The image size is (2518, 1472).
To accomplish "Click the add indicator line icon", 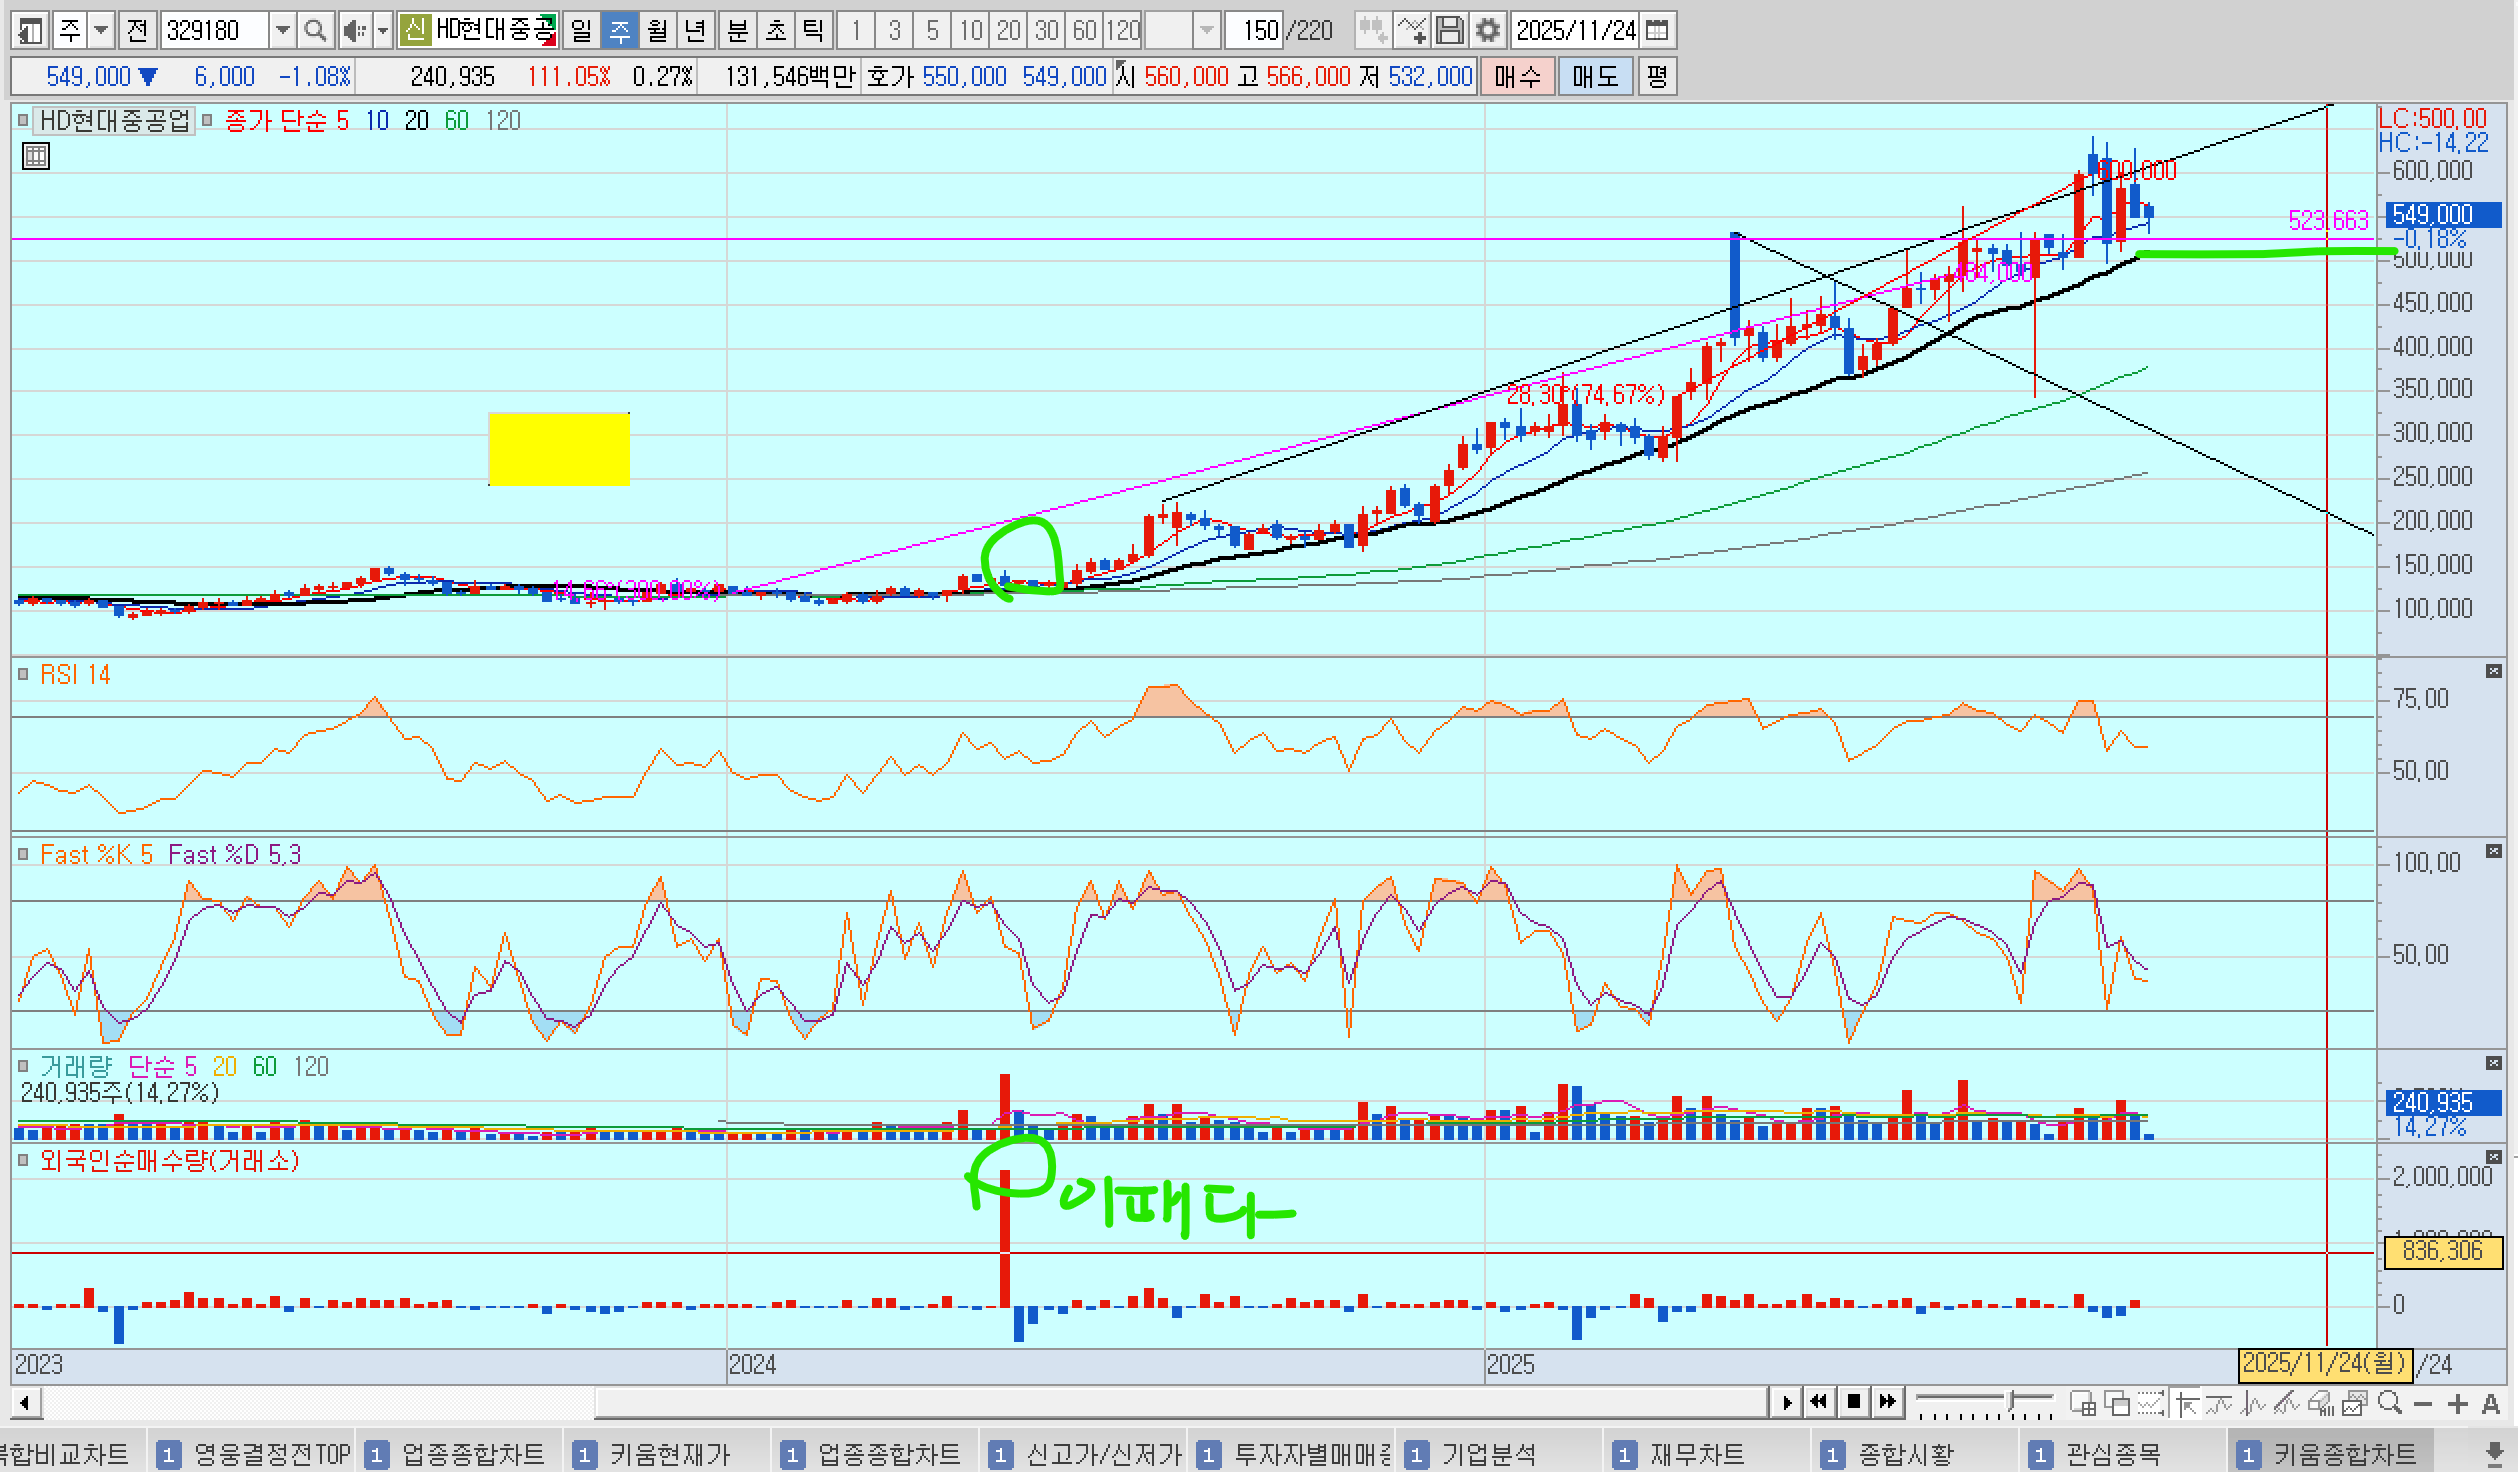I will [x=1411, y=31].
